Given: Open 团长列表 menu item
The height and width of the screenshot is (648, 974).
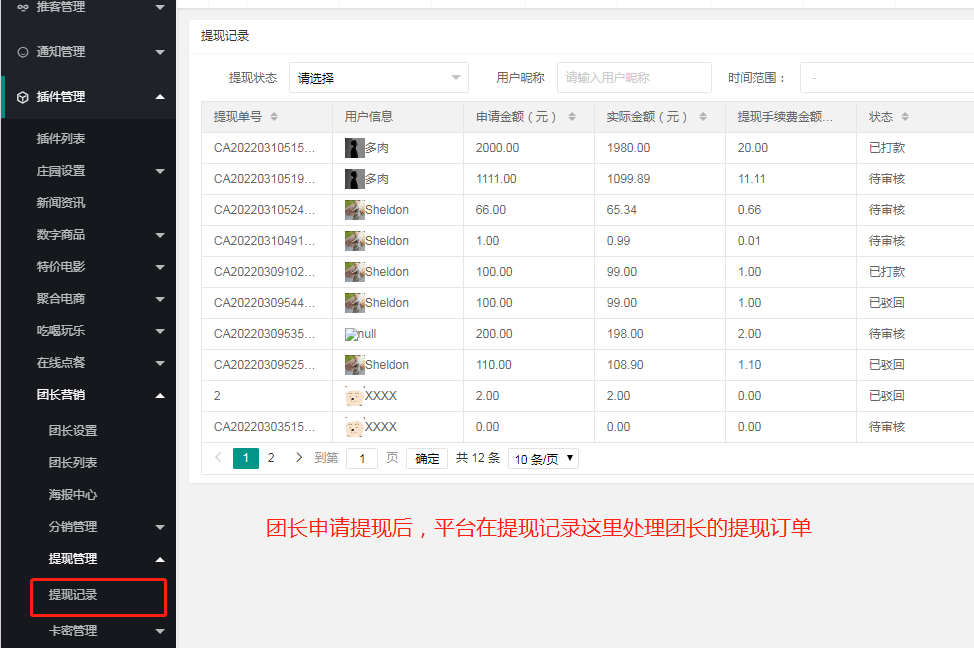Looking at the screenshot, I should point(73,463).
